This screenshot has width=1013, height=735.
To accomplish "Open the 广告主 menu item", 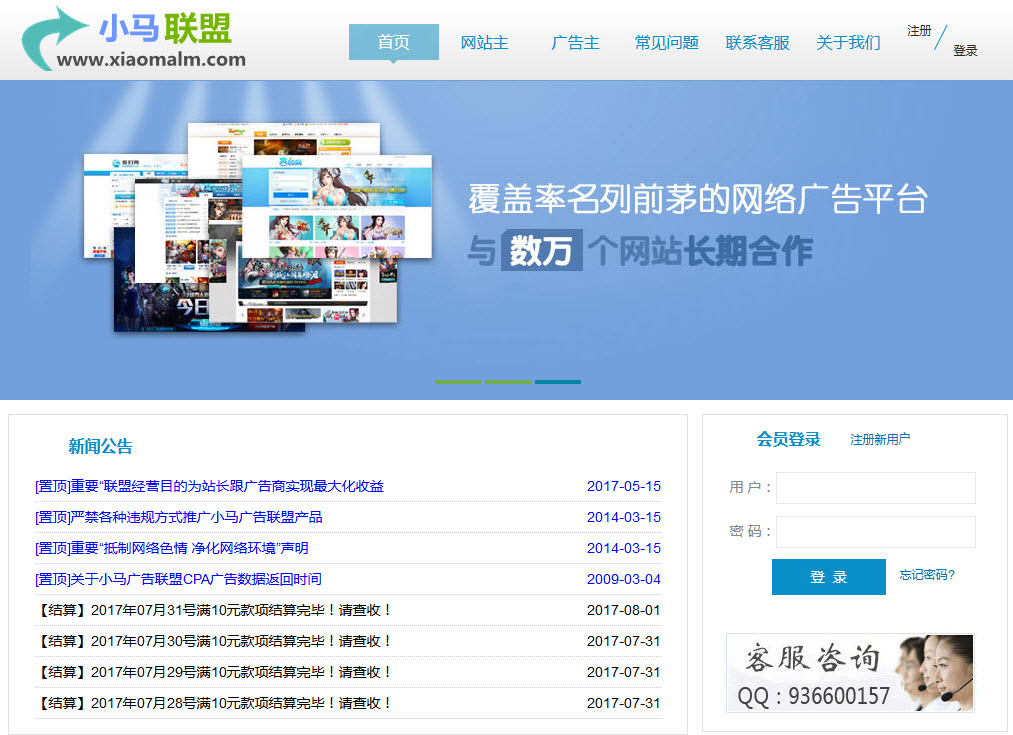I will point(575,43).
